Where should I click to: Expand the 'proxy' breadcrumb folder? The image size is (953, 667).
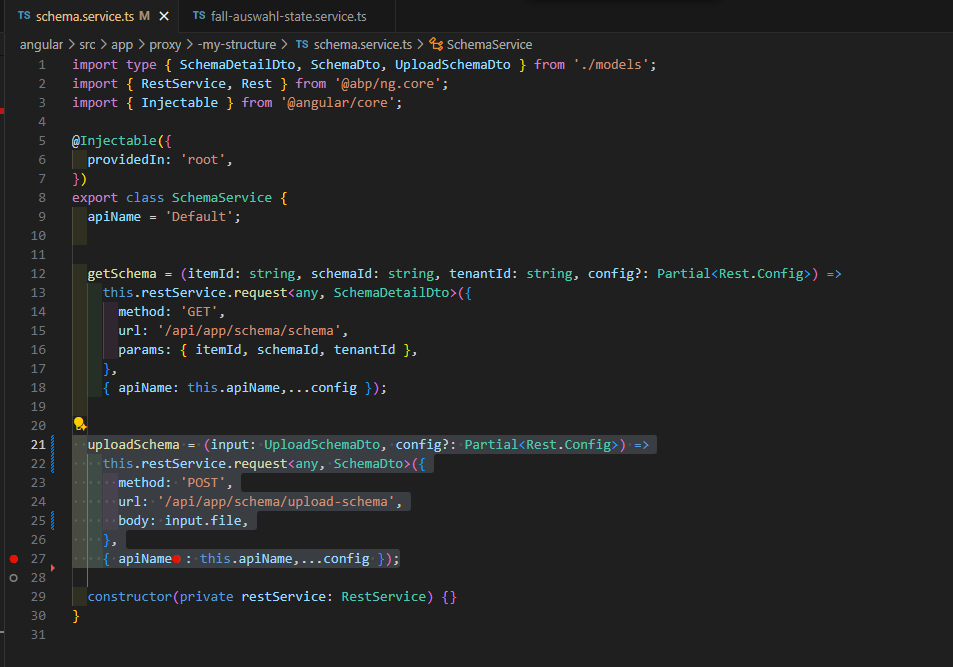tap(165, 45)
